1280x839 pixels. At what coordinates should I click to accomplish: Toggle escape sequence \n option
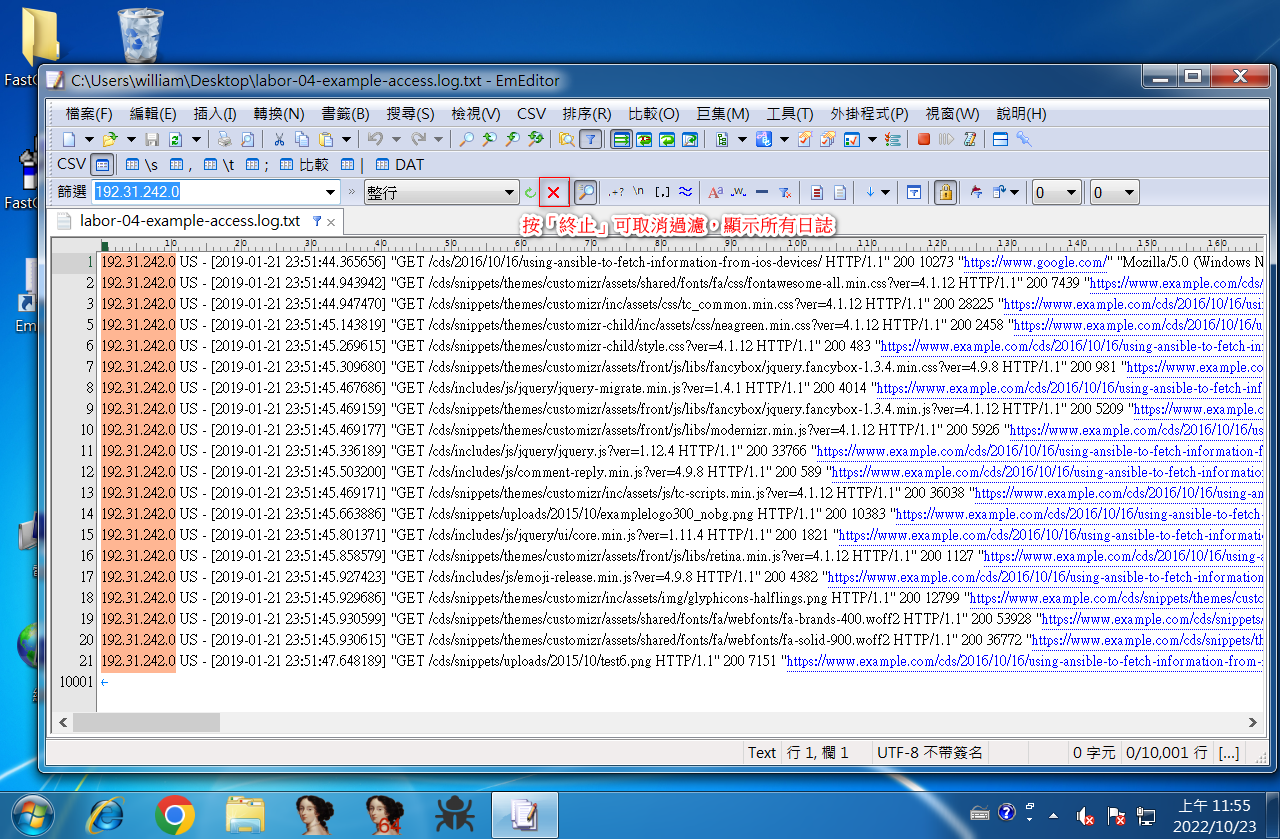pyautogui.click(x=639, y=192)
